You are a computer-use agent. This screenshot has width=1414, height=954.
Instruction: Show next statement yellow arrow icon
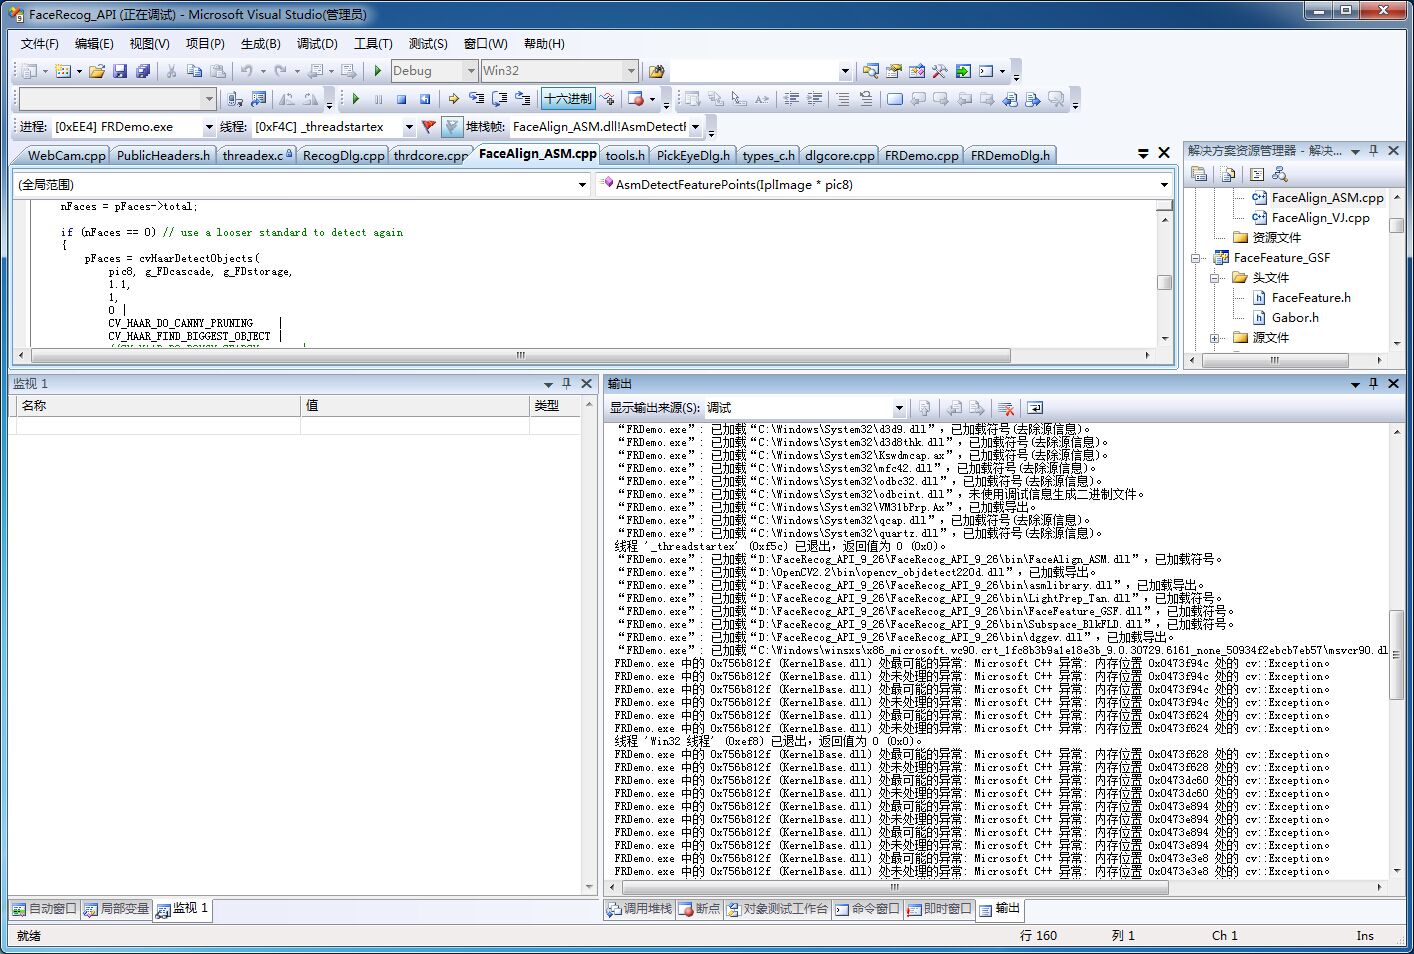(453, 99)
